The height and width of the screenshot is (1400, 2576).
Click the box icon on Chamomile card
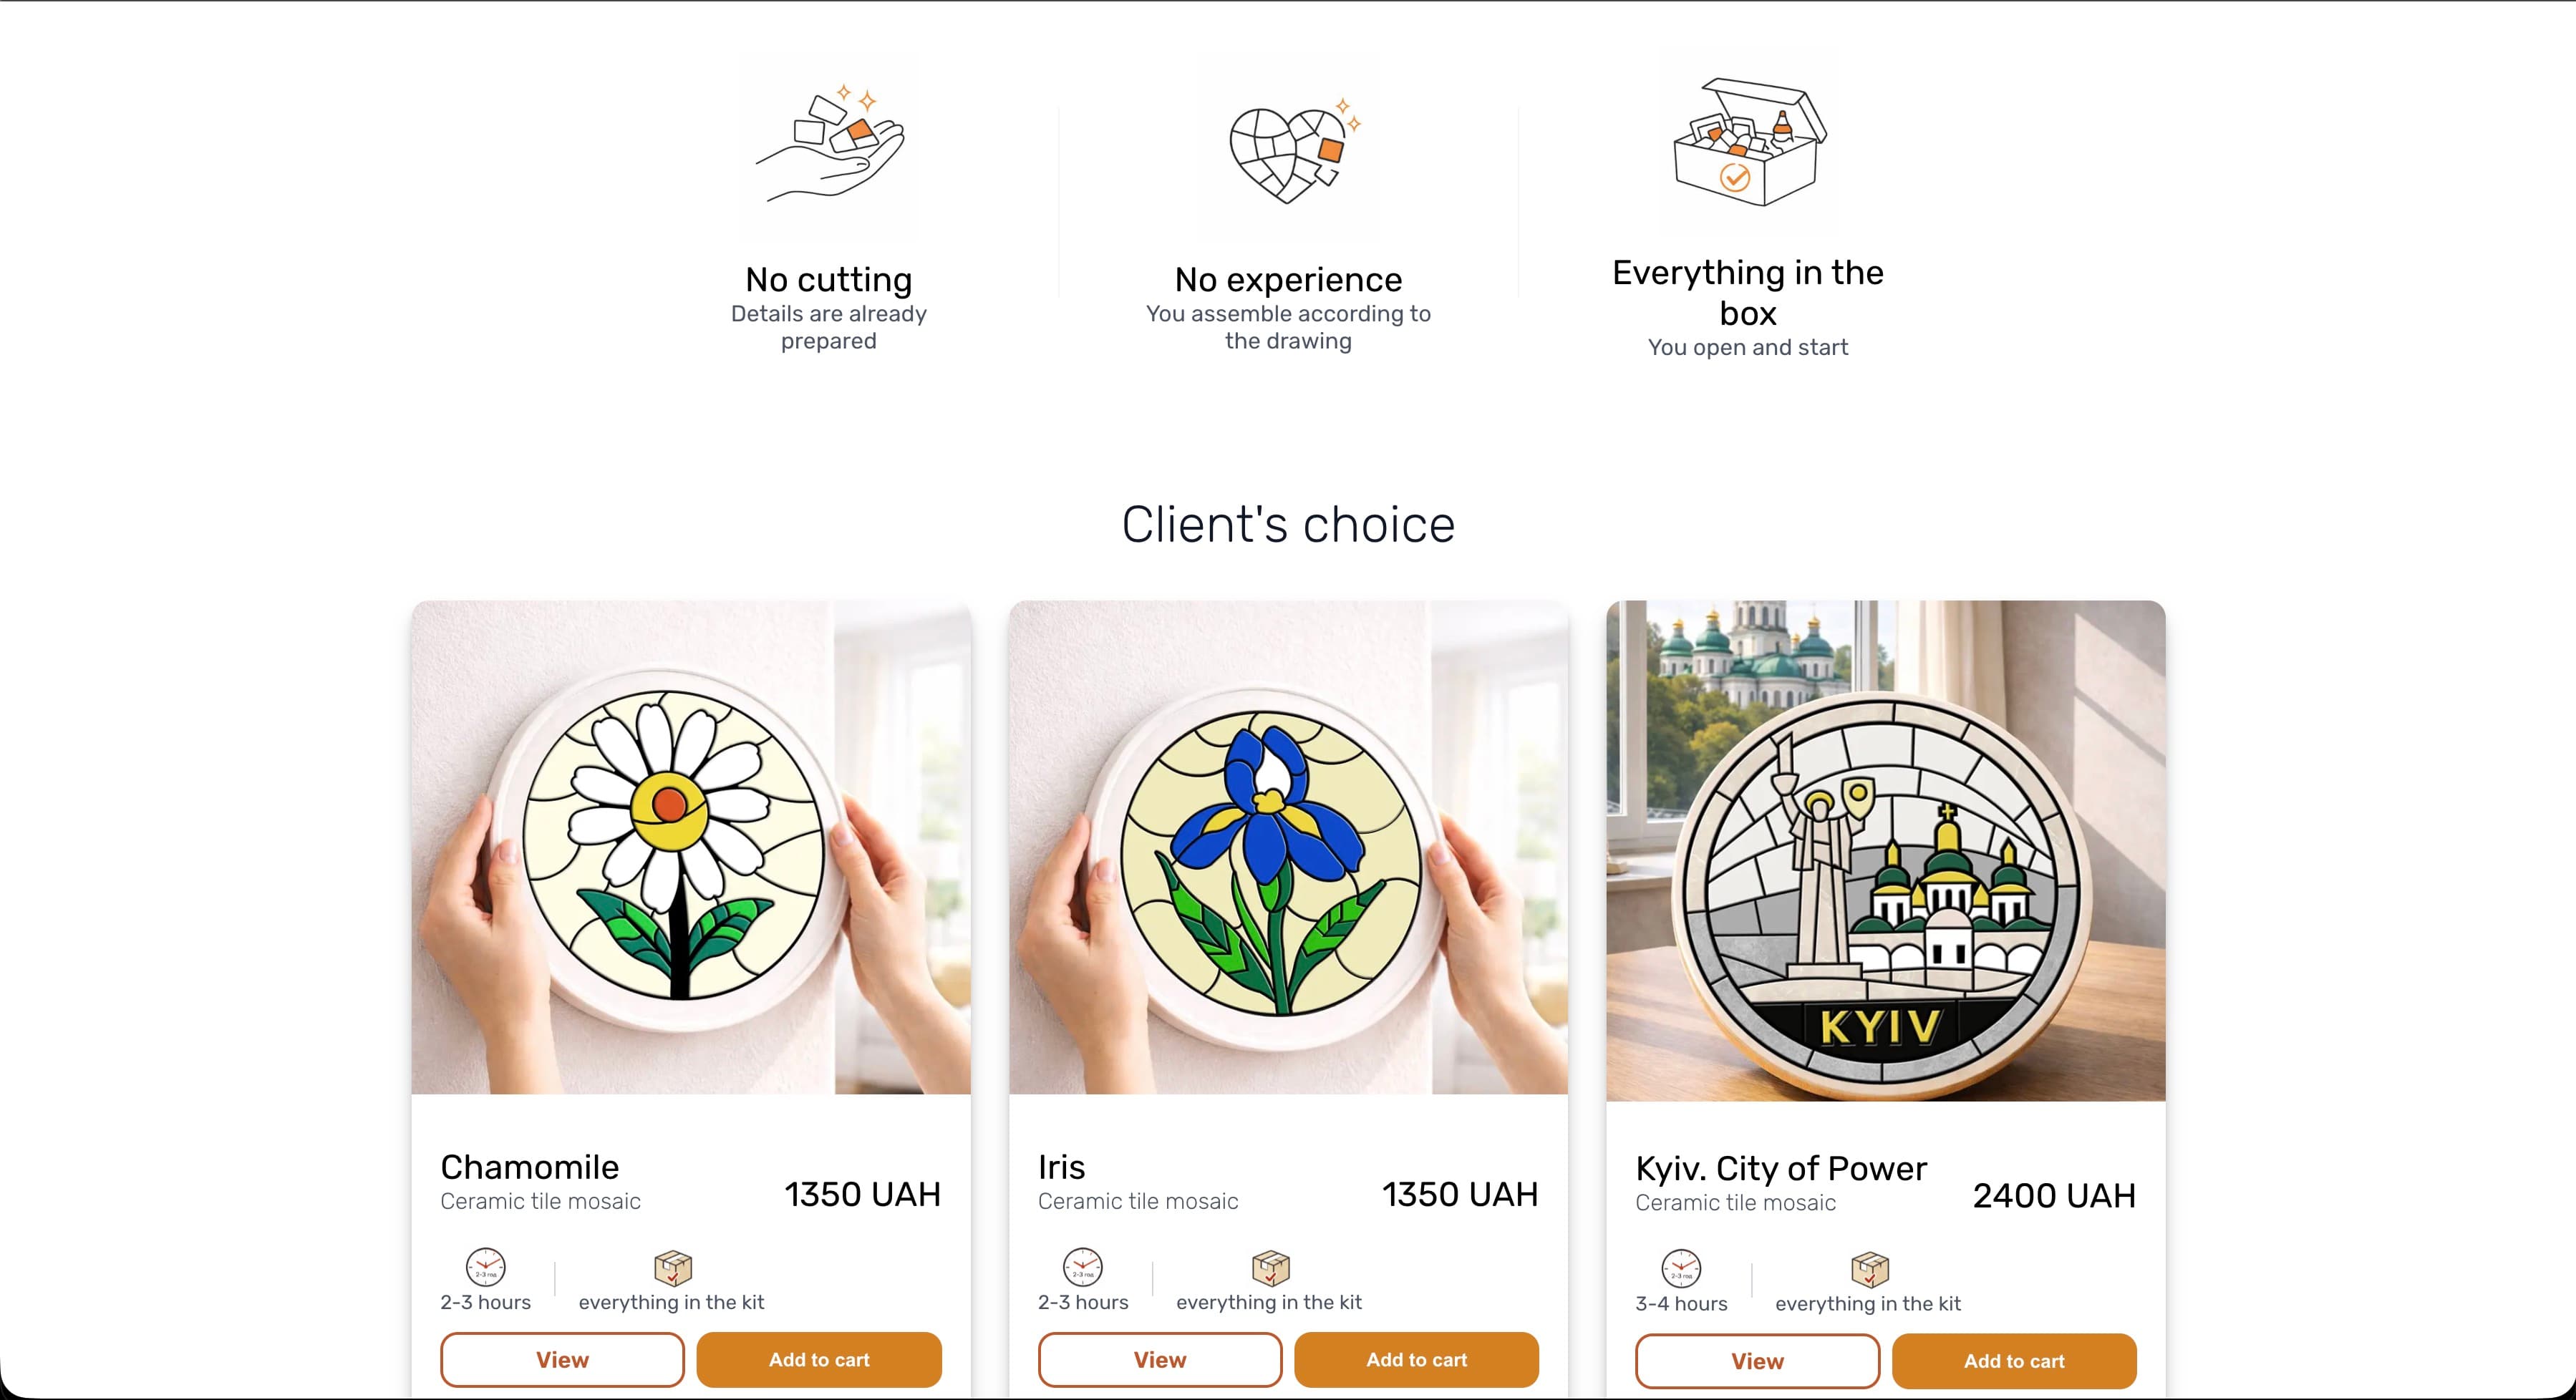(x=672, y=1267)
